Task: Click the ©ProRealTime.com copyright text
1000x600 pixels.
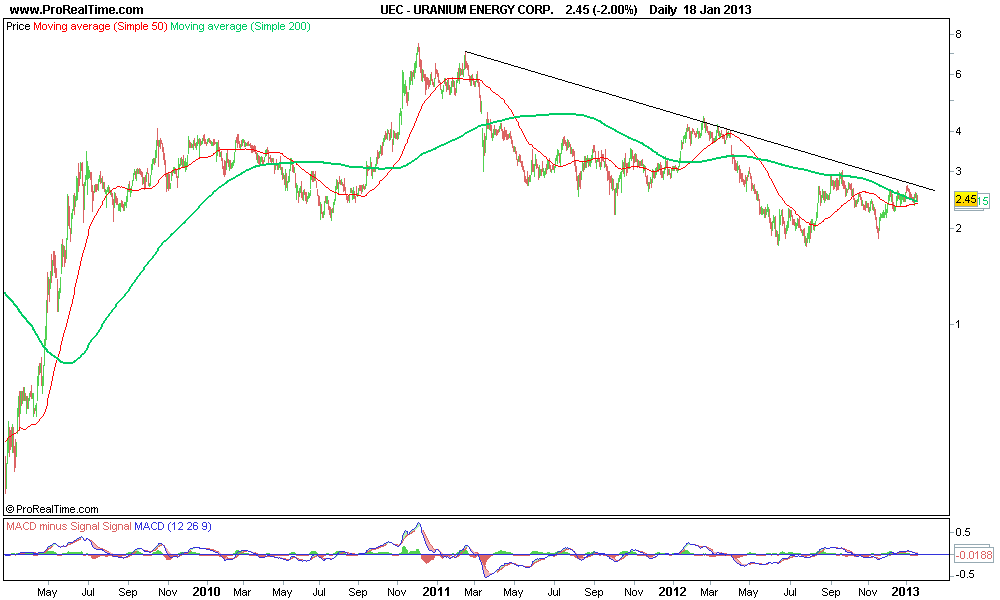Action: (x=52, y=509)
